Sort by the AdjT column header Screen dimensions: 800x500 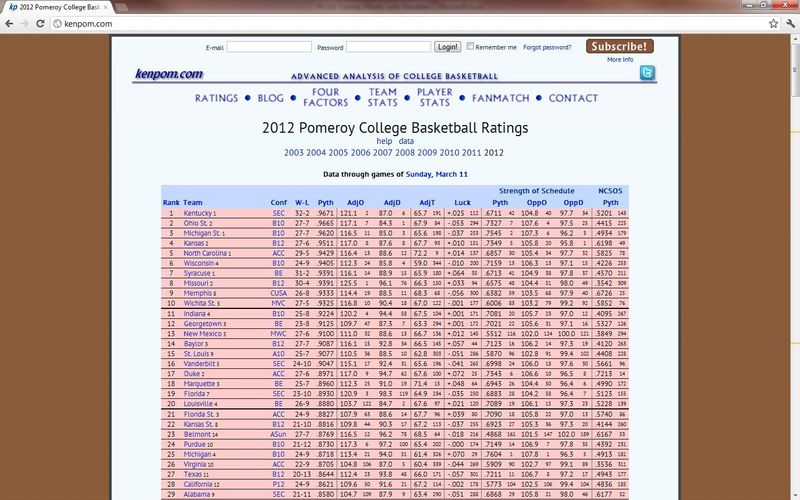pos(427,203)
